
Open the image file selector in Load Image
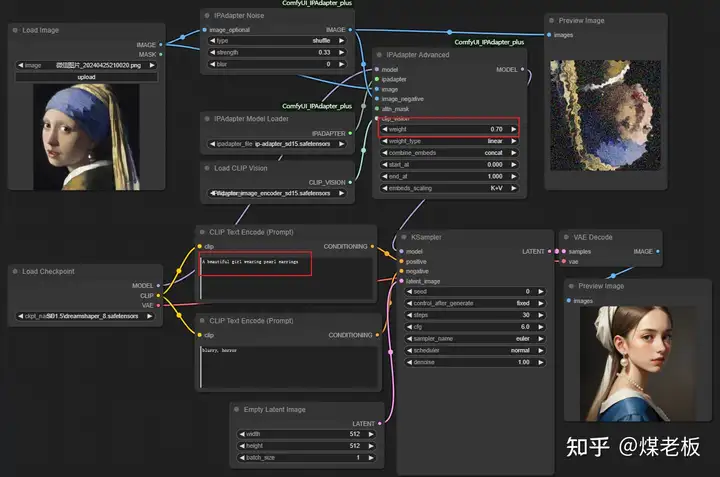(86, 65)
